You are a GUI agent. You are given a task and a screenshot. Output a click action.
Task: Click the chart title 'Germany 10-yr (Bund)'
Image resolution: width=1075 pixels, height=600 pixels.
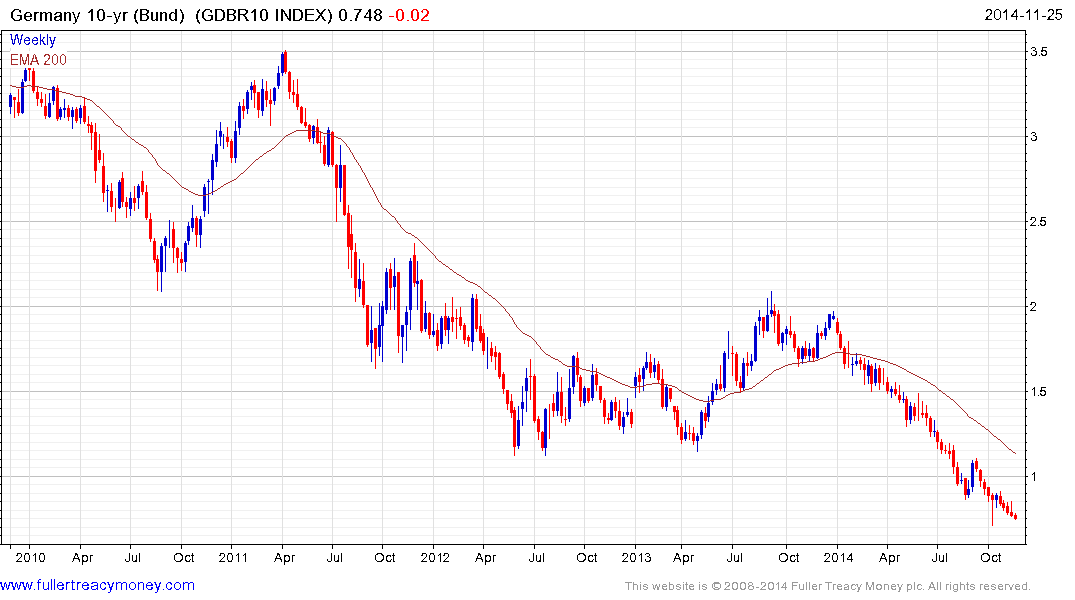[x=98, y=15]
